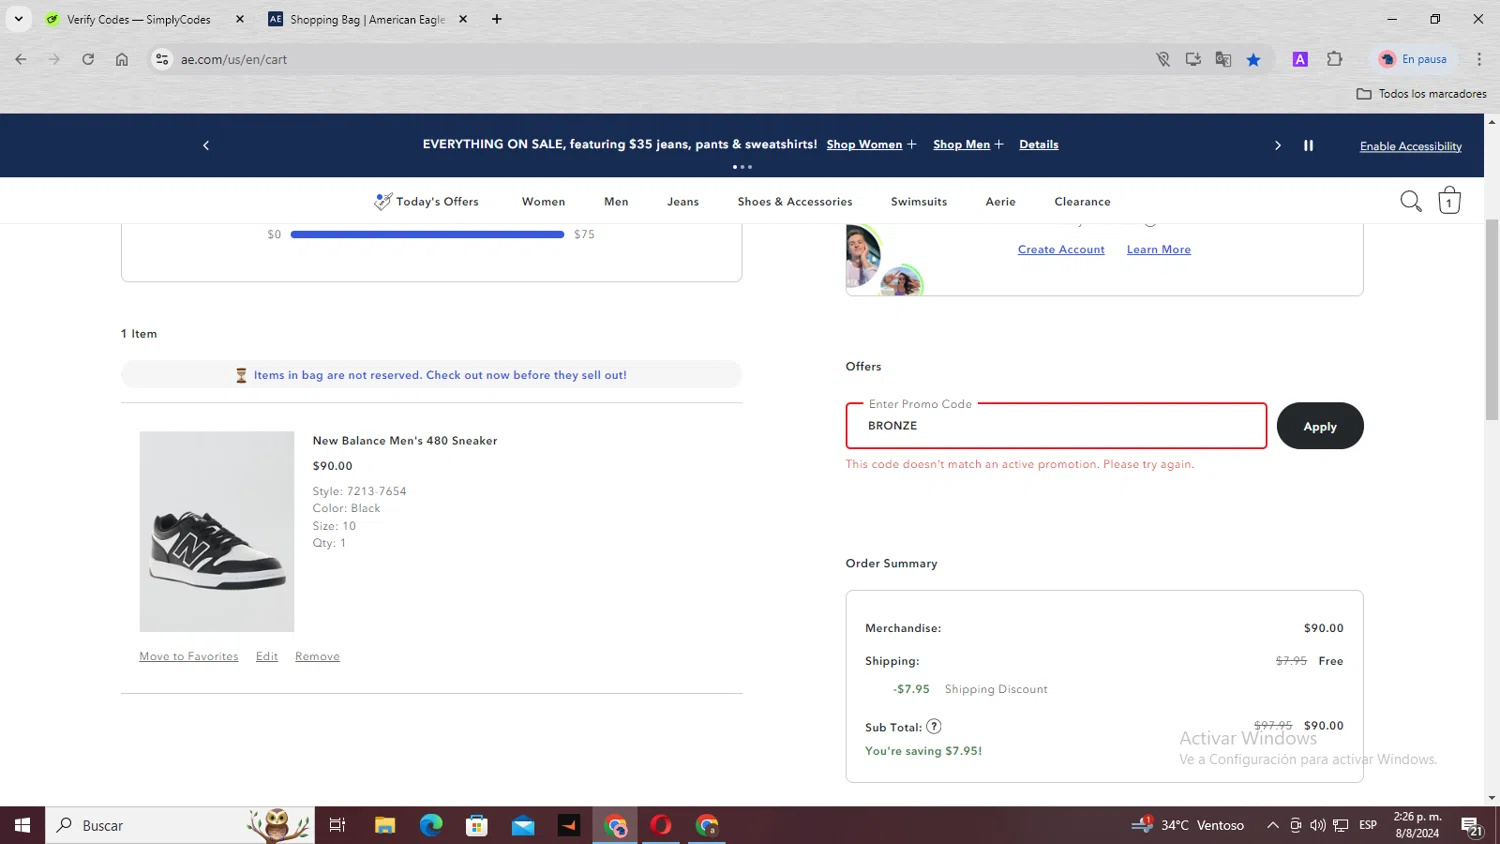
Task: Reload the page with refresh icon
Action: pyautogui.click(x=88, y=60)
